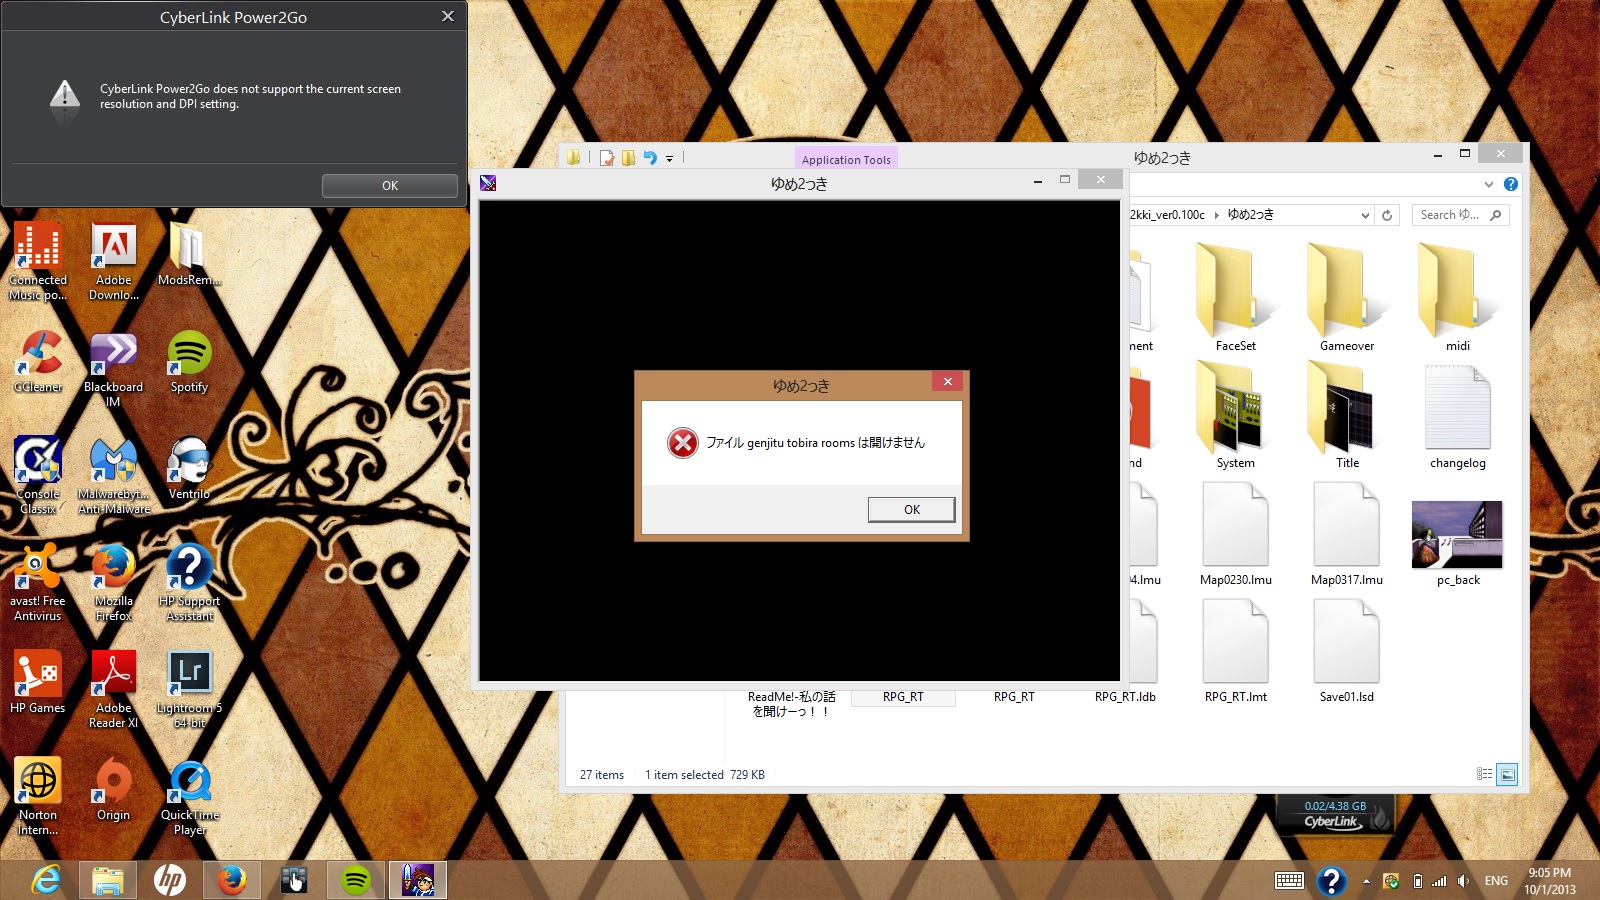Click the Explorer search box

tap(1460, 215)
